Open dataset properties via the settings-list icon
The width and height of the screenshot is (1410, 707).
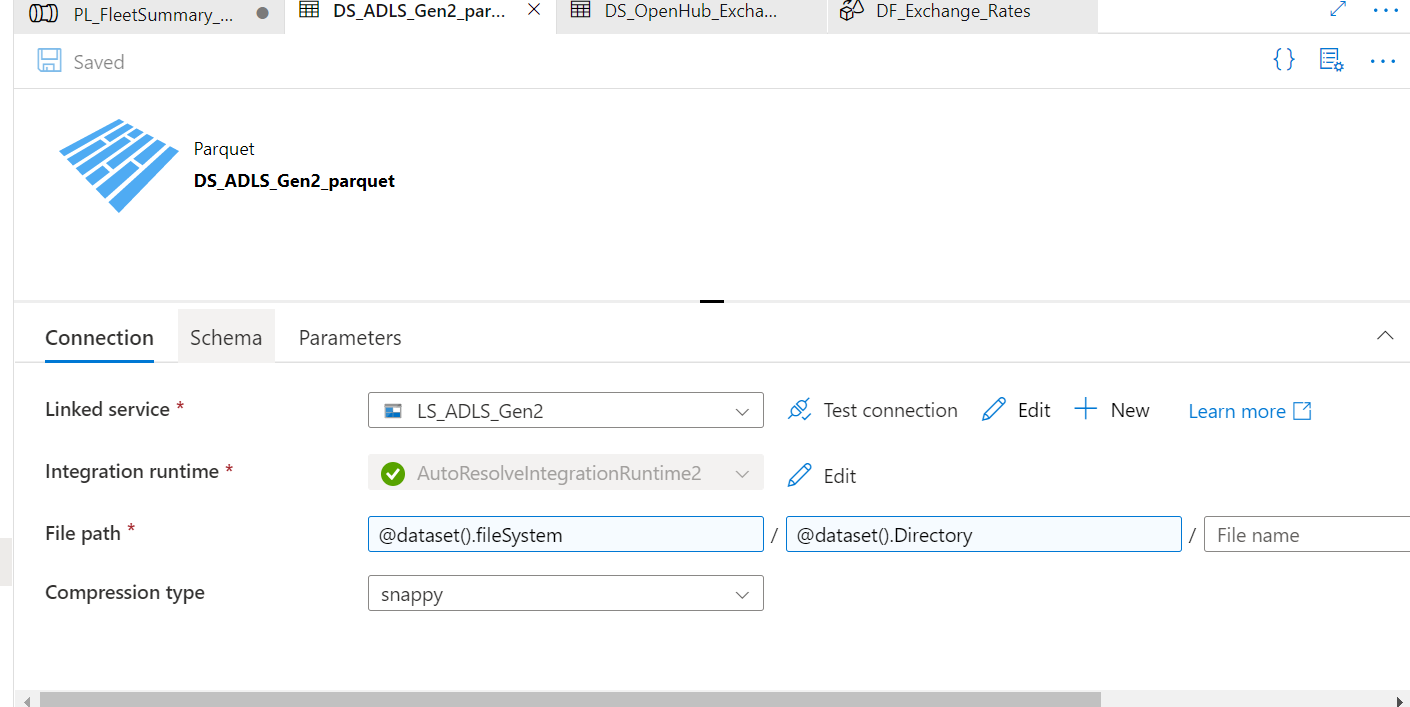(x=1331, y=60)
